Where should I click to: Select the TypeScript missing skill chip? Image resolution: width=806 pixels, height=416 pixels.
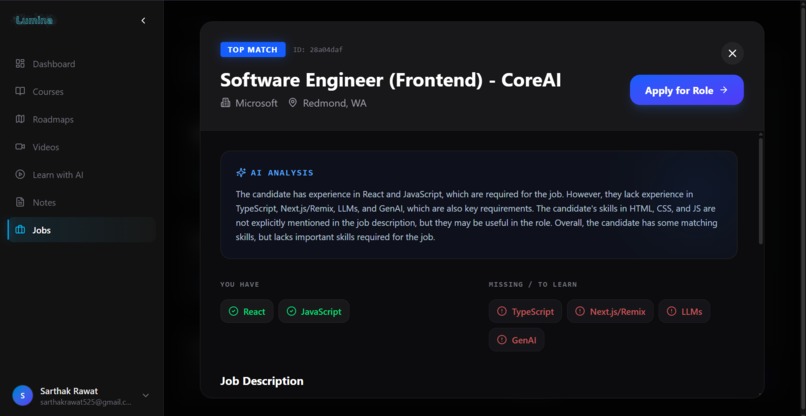[x=525, y=312]
